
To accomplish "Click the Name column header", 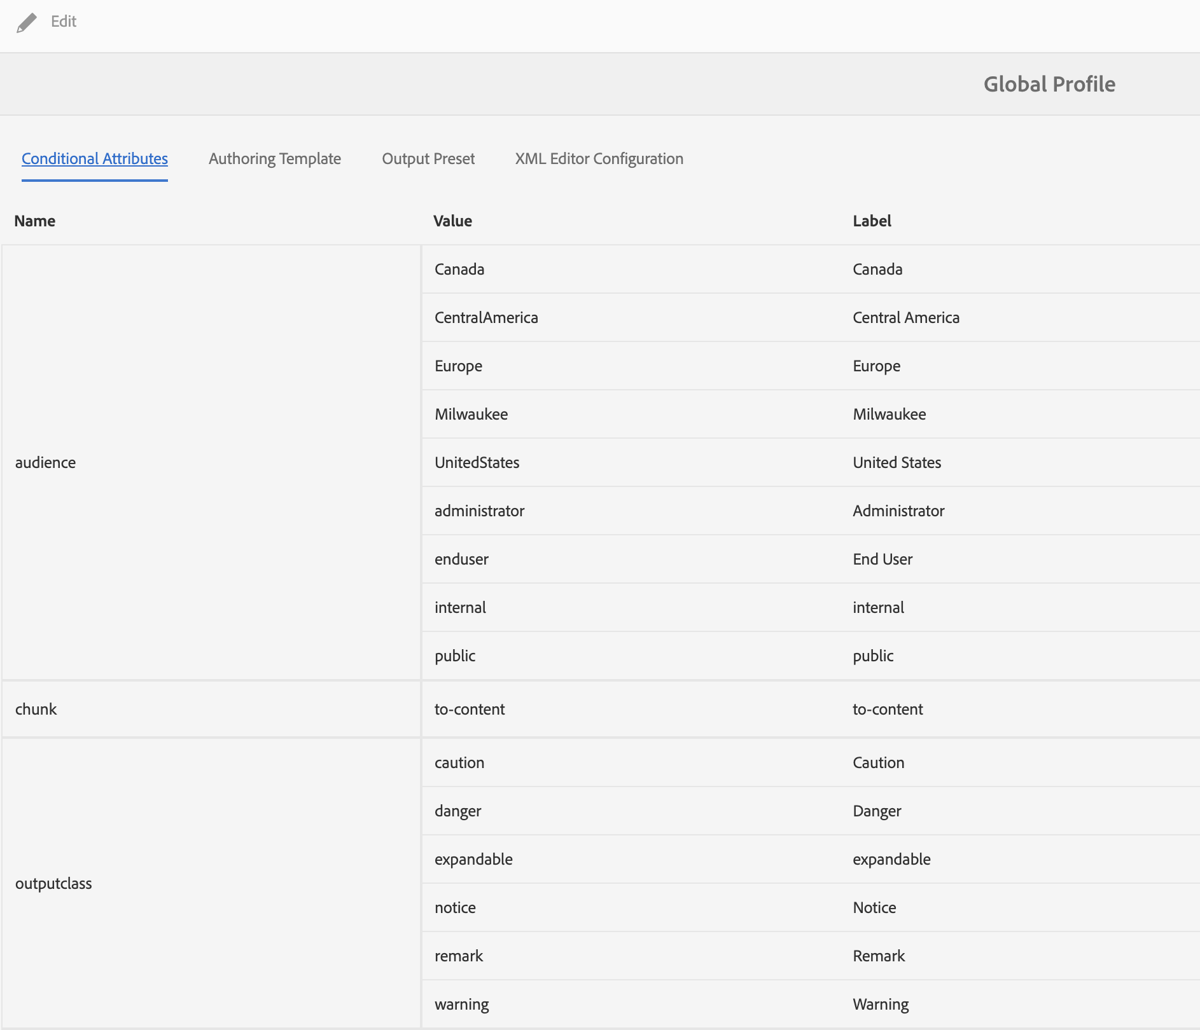I will click(x=34, y=220).
